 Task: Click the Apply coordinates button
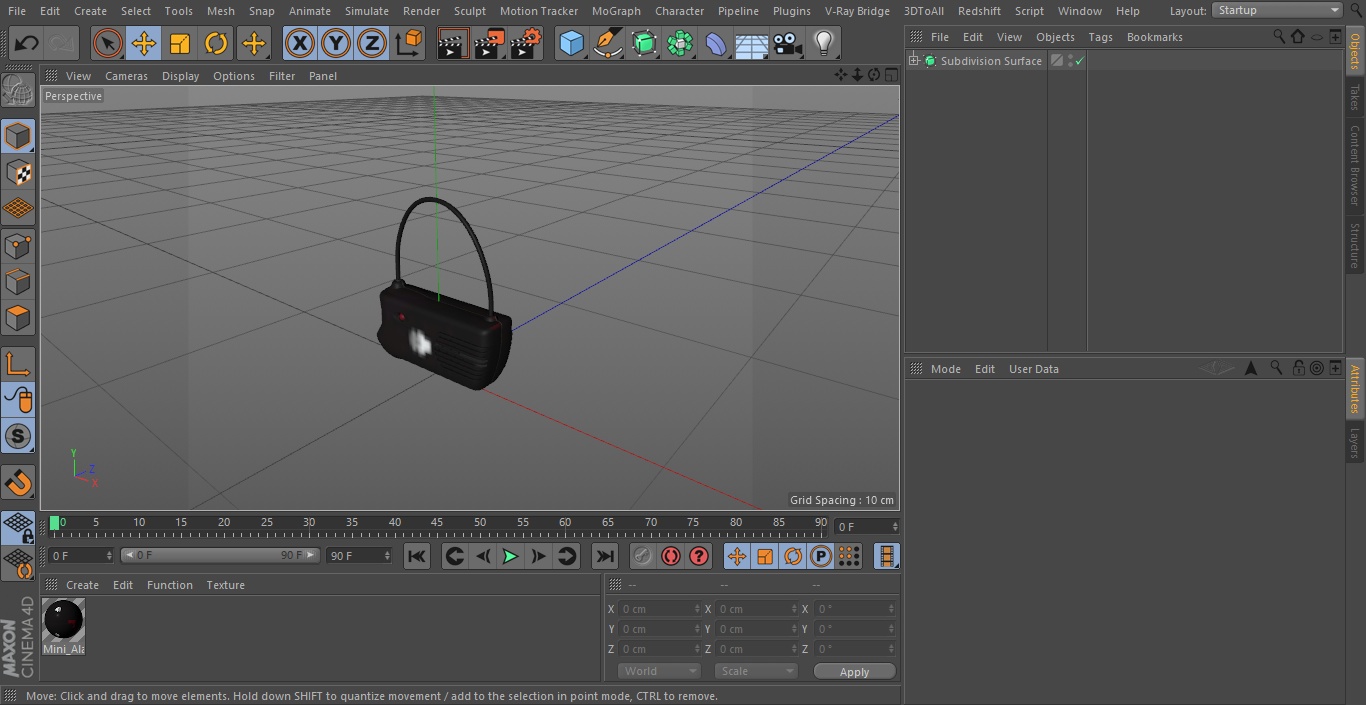[x=854, y=672]
